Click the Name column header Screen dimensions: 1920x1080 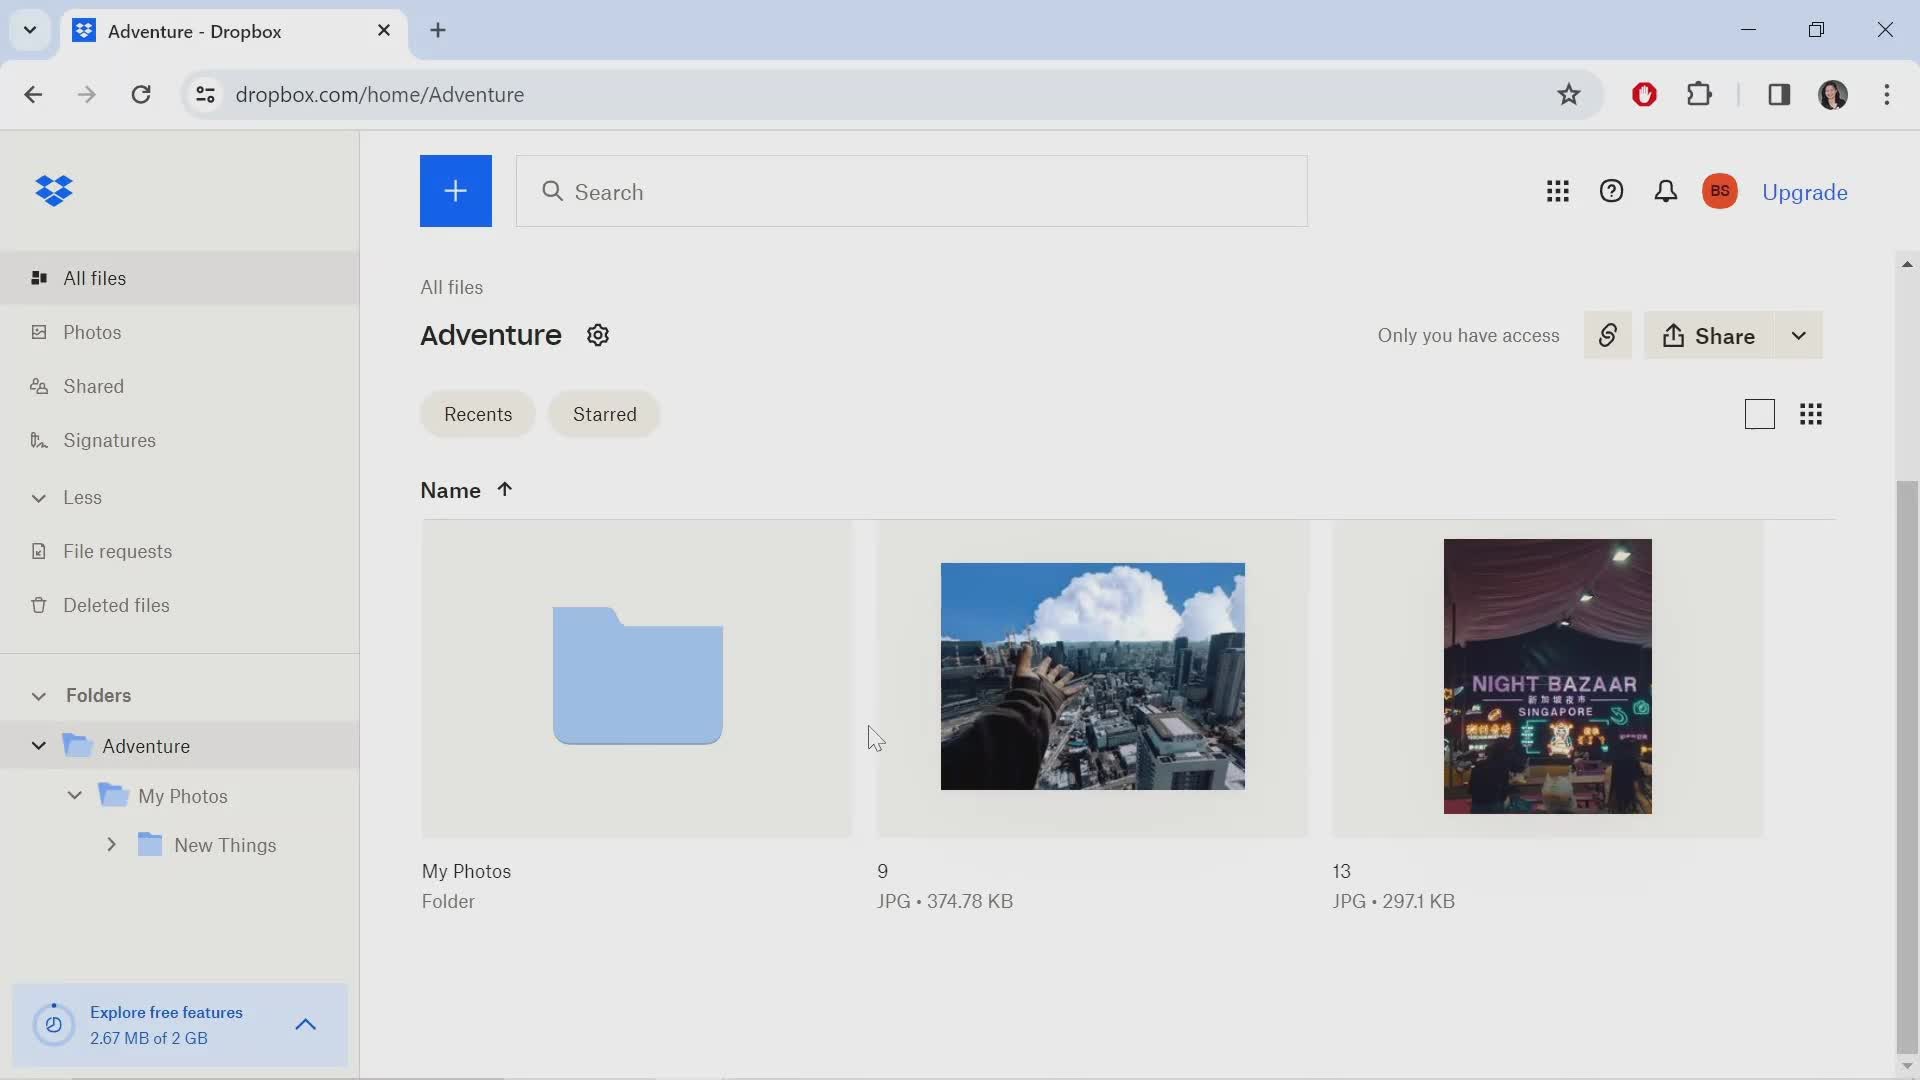tap(450, 490)
